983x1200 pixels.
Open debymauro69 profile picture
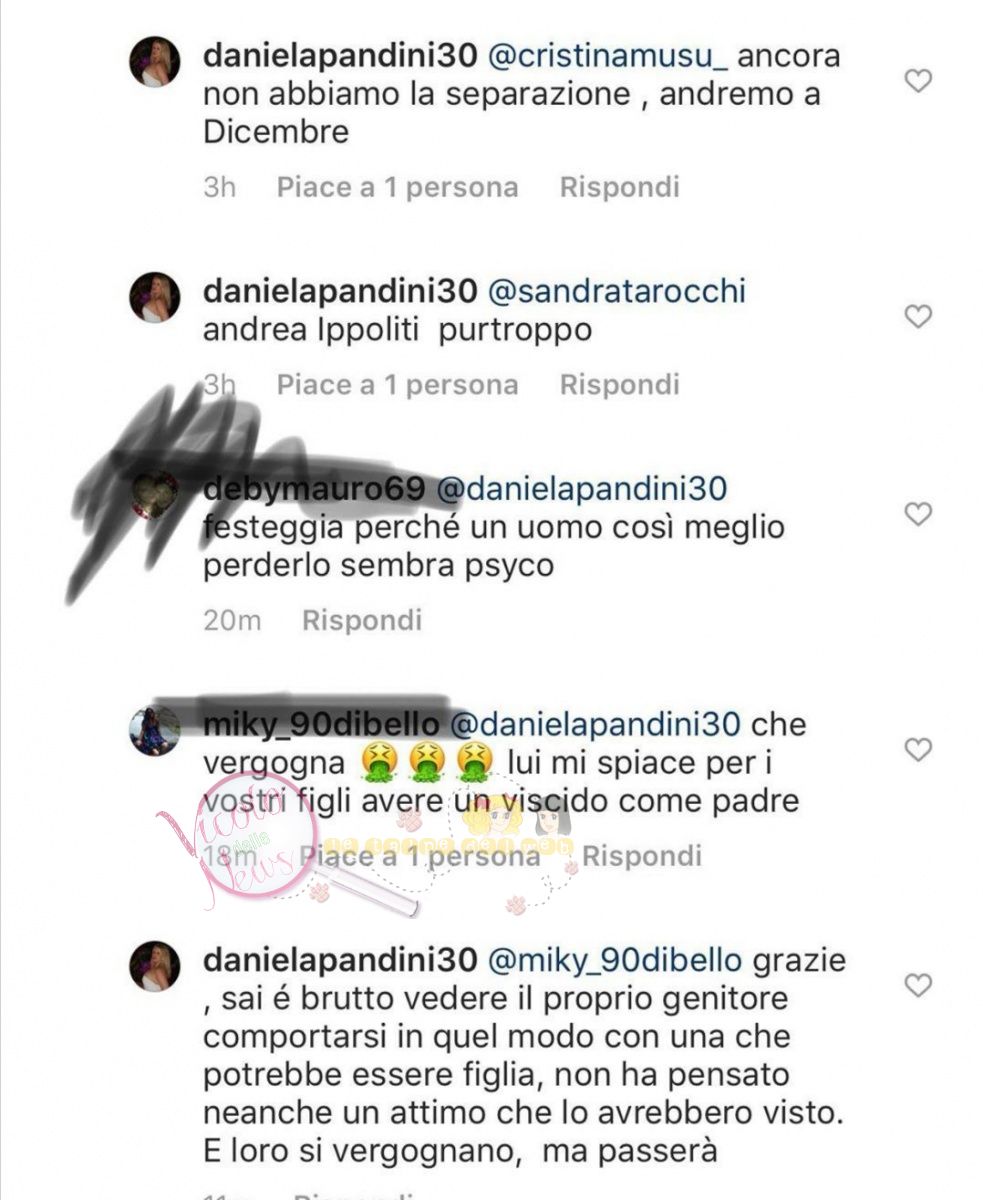click(155, 495)
